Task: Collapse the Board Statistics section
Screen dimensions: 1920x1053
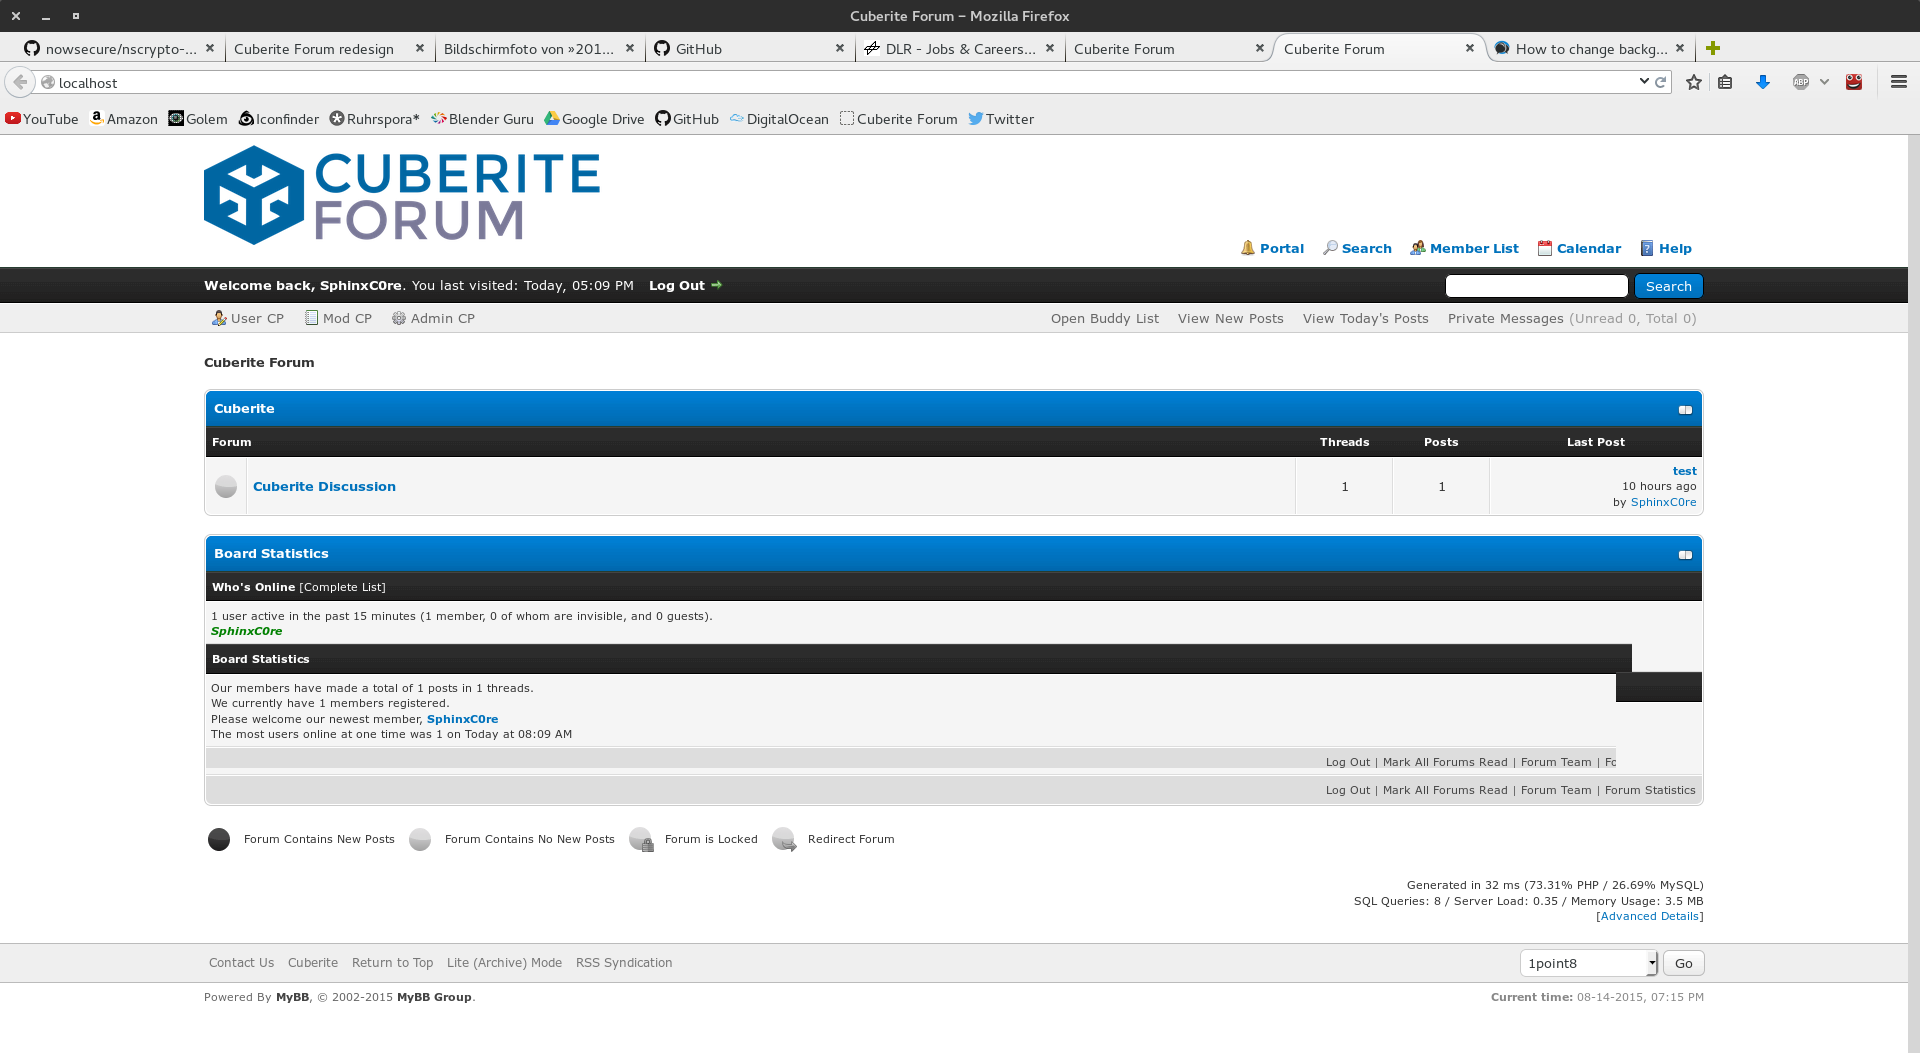Action: [x=1685, y=555]
